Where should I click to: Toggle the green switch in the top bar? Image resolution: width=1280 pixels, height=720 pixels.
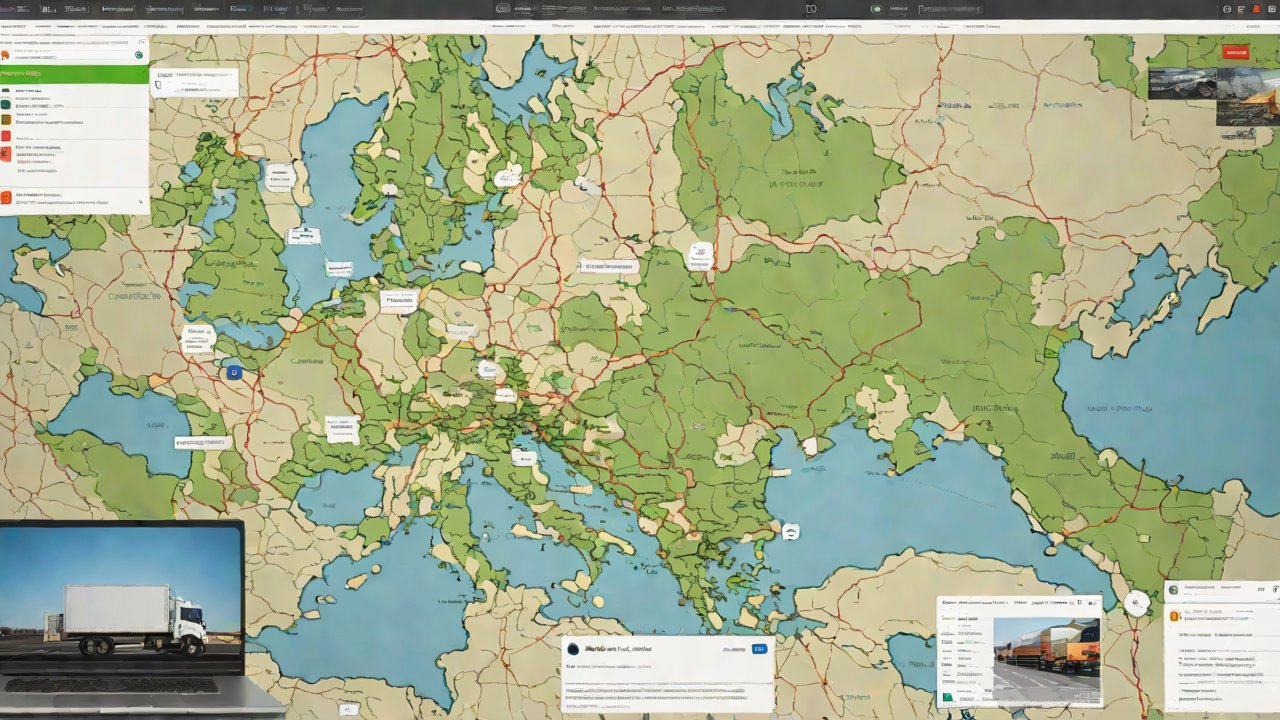pos(877,9)
